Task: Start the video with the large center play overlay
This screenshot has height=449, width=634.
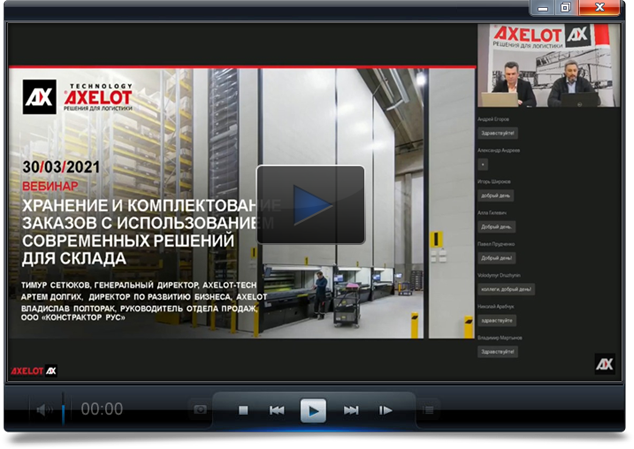Action: [311, 205]
